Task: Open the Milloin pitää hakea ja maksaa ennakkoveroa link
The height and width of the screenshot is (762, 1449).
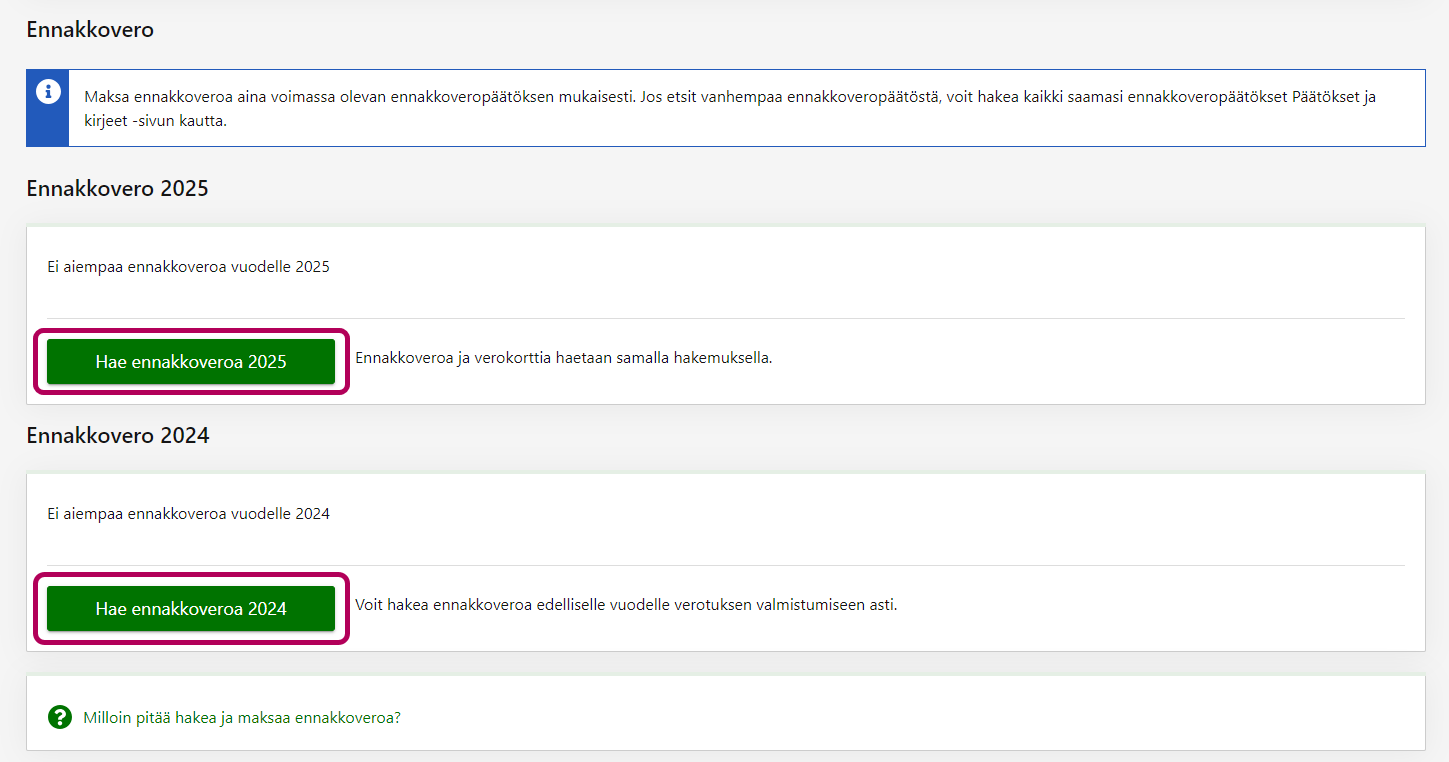Action: click(x=242, y=717)
